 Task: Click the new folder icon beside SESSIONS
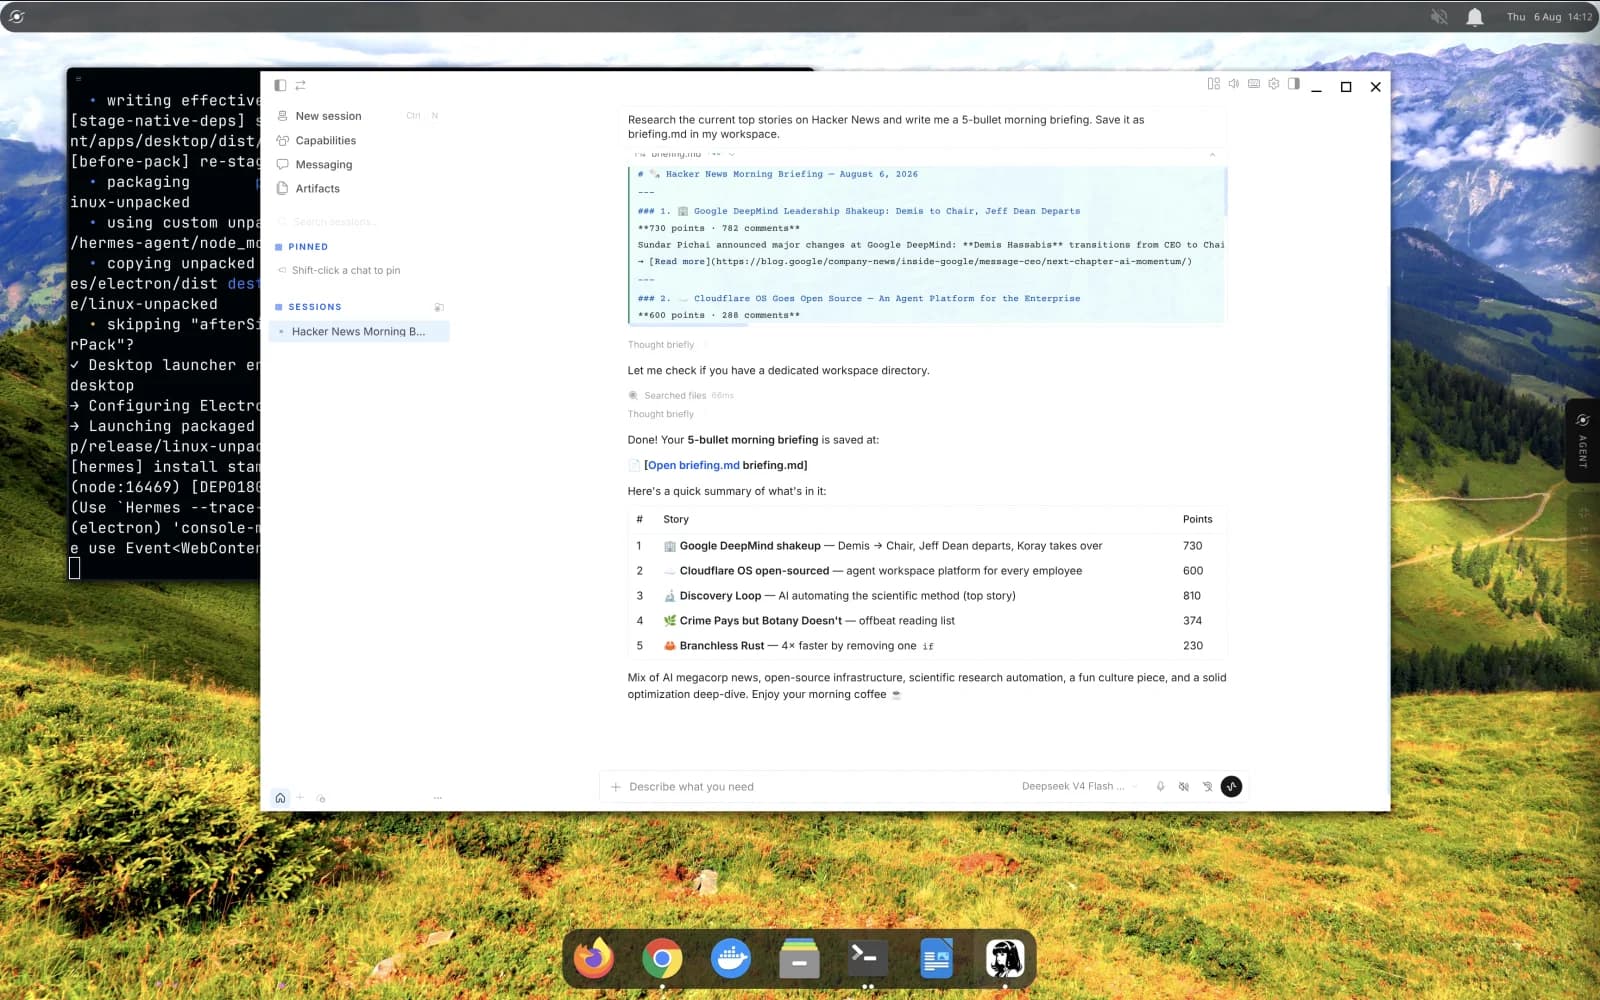pyautogui.click(x=439, y=307)
